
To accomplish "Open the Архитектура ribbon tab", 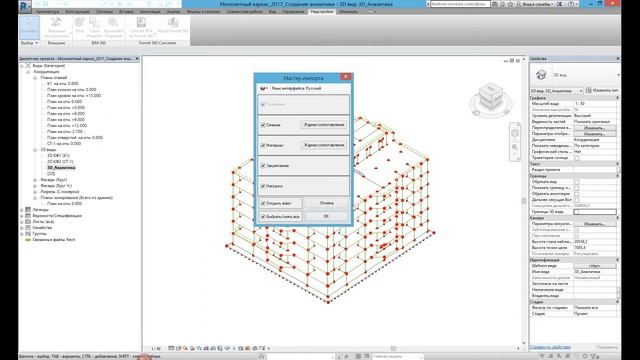I will 47,12.
